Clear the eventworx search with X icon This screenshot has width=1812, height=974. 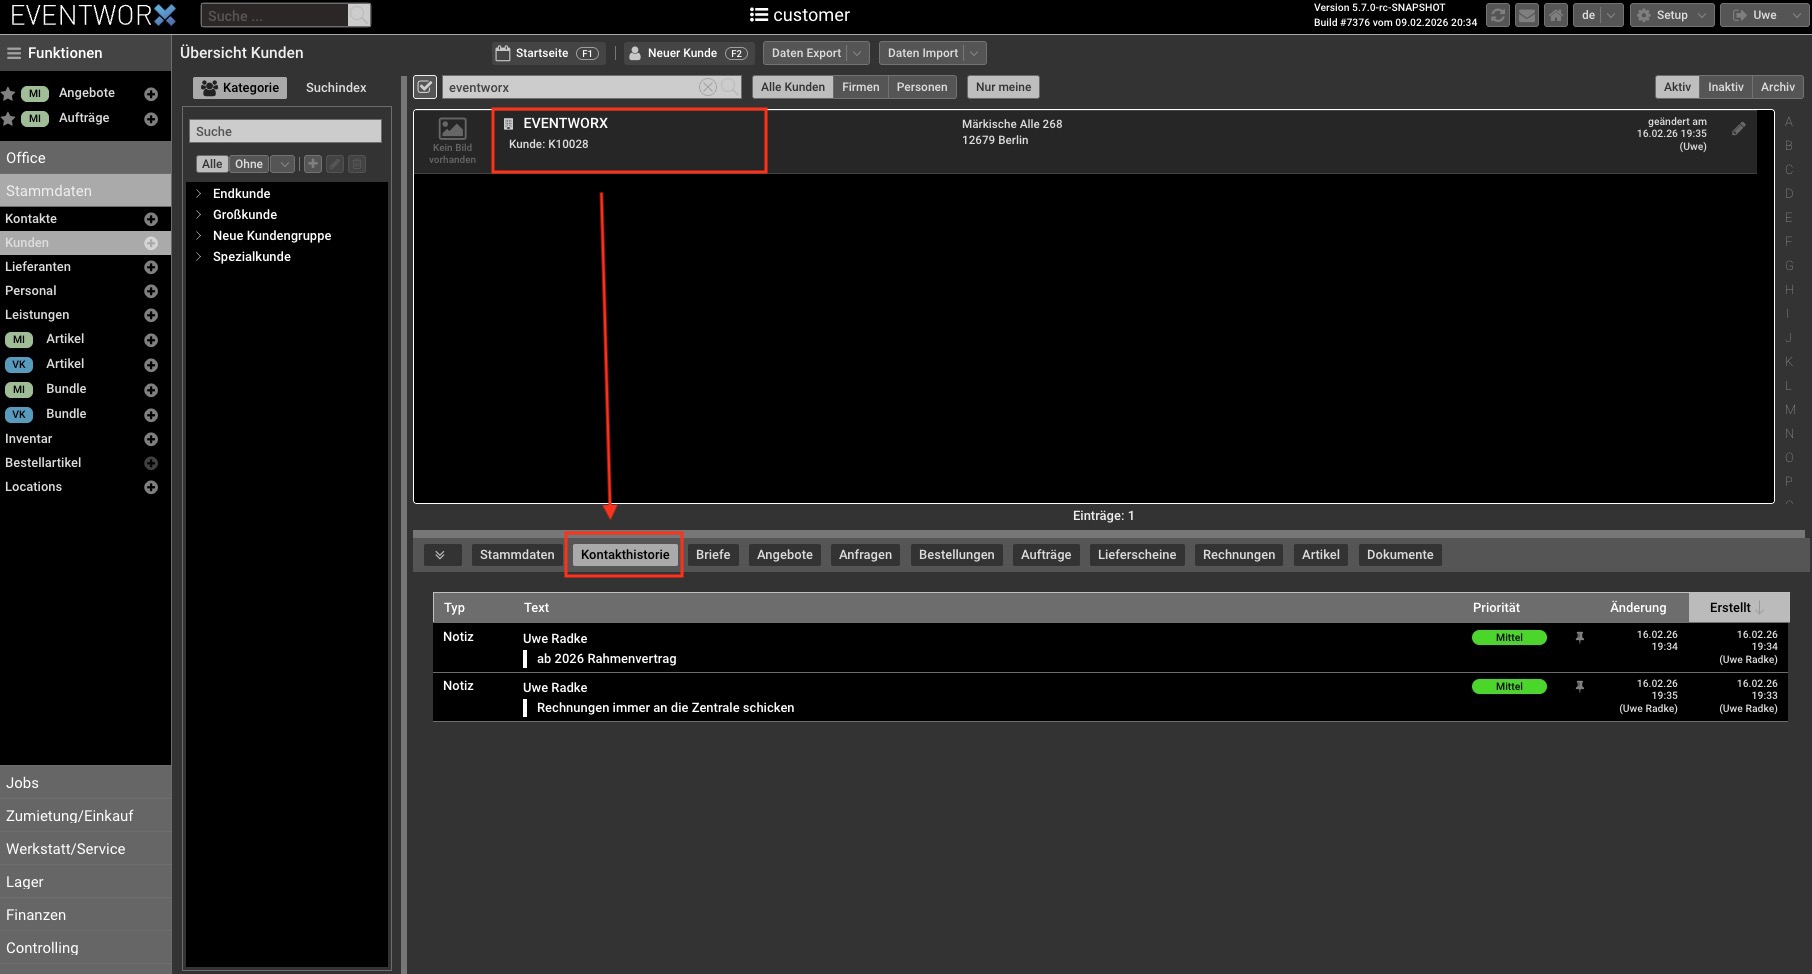point(707,88)
